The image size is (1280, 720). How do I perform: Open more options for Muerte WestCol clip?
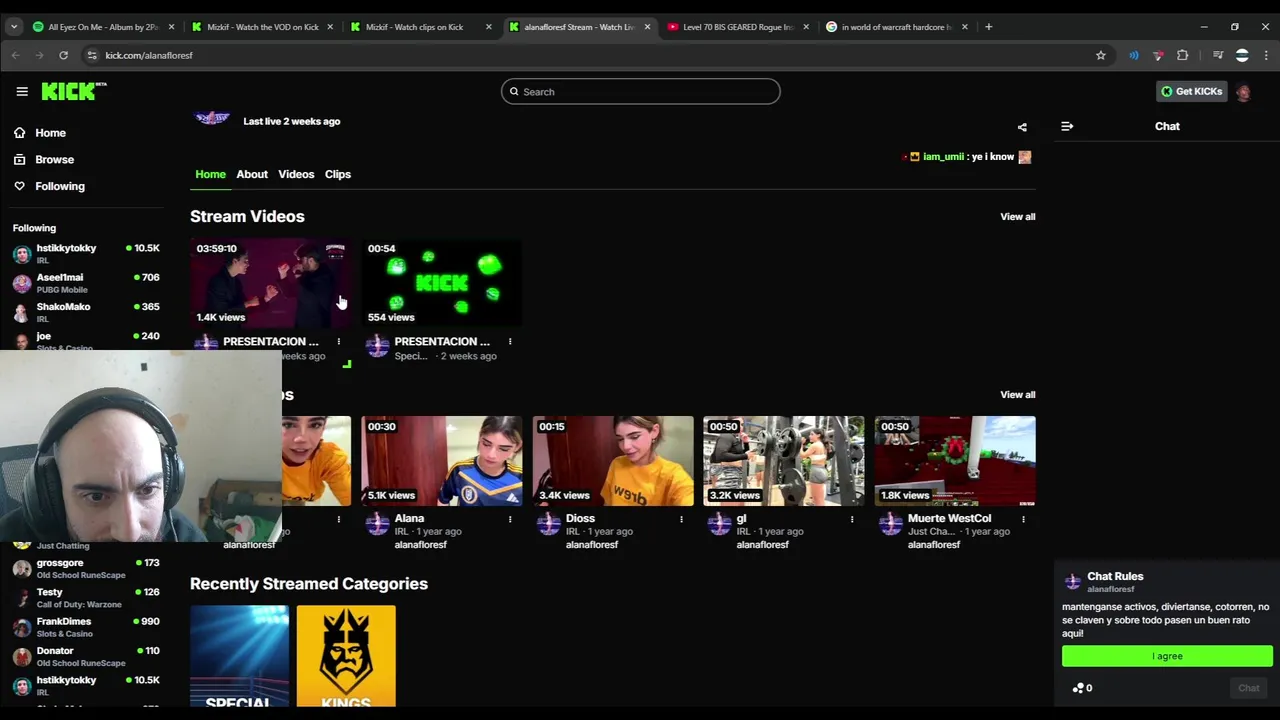[x=1023, y=519]
